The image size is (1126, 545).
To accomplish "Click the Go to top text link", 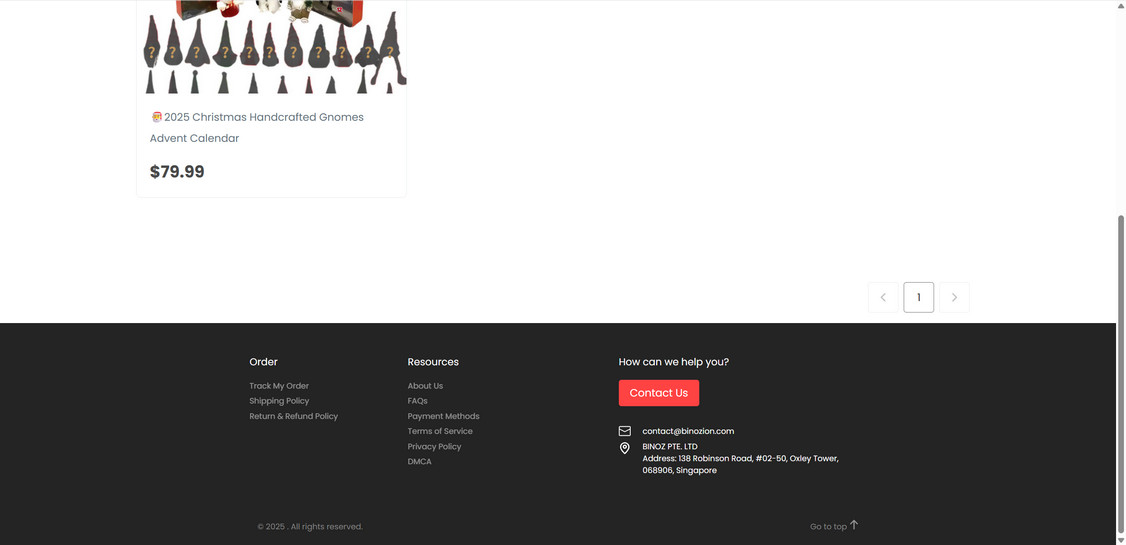I will coord(828,526).
